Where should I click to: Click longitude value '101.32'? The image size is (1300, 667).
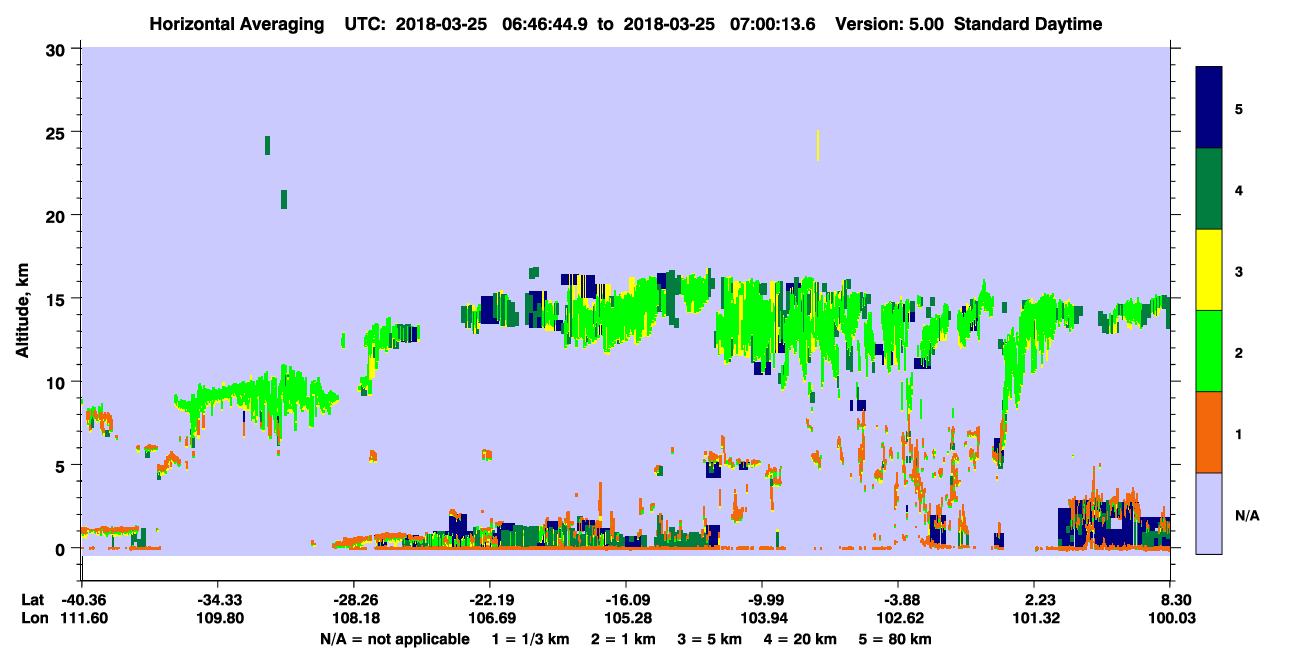tap(1035, 618)
